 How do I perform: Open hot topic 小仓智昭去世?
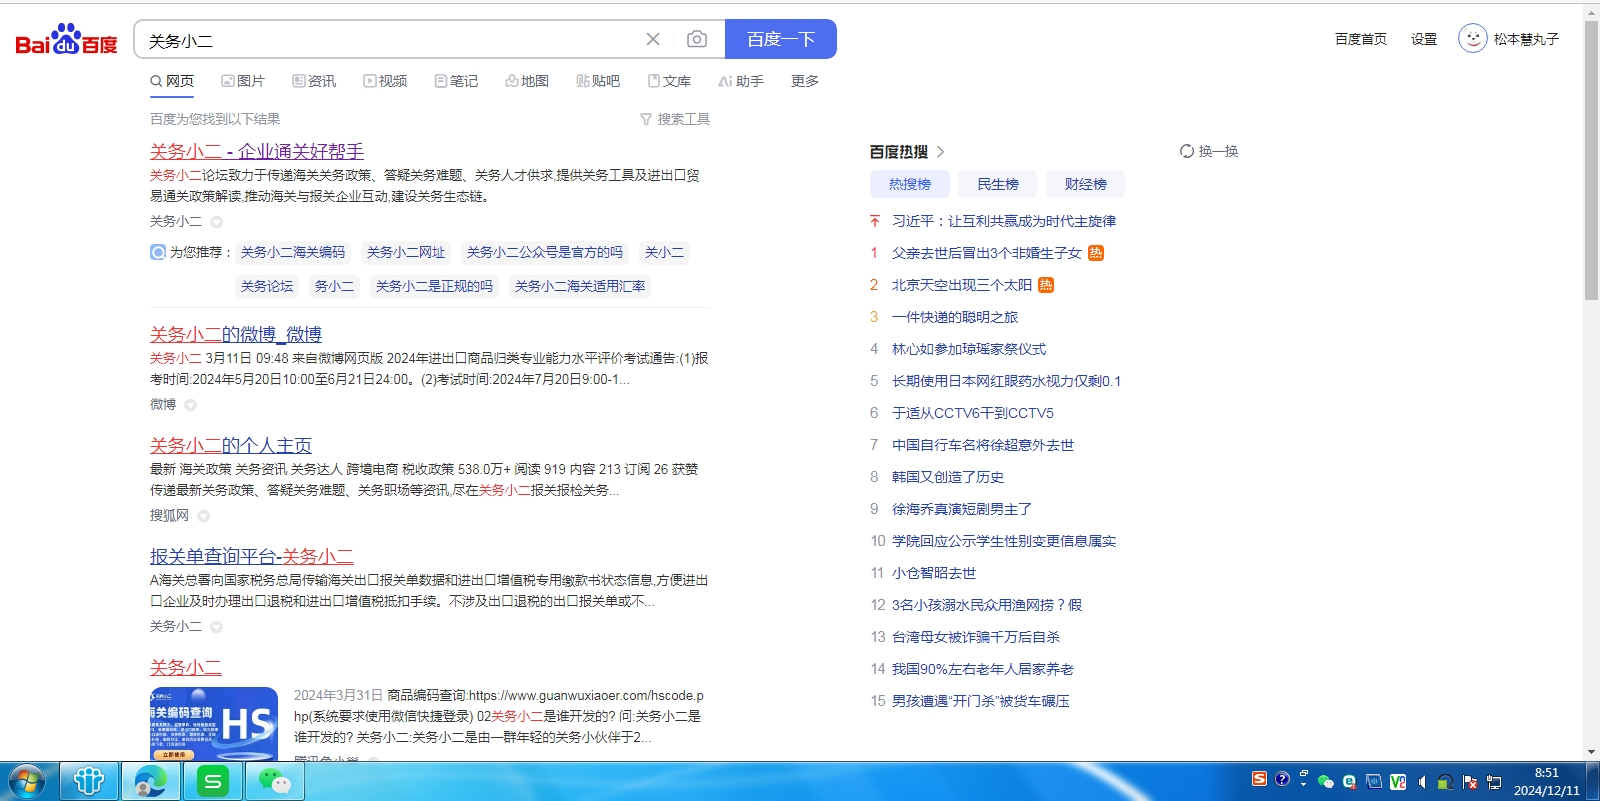point(934,573)
